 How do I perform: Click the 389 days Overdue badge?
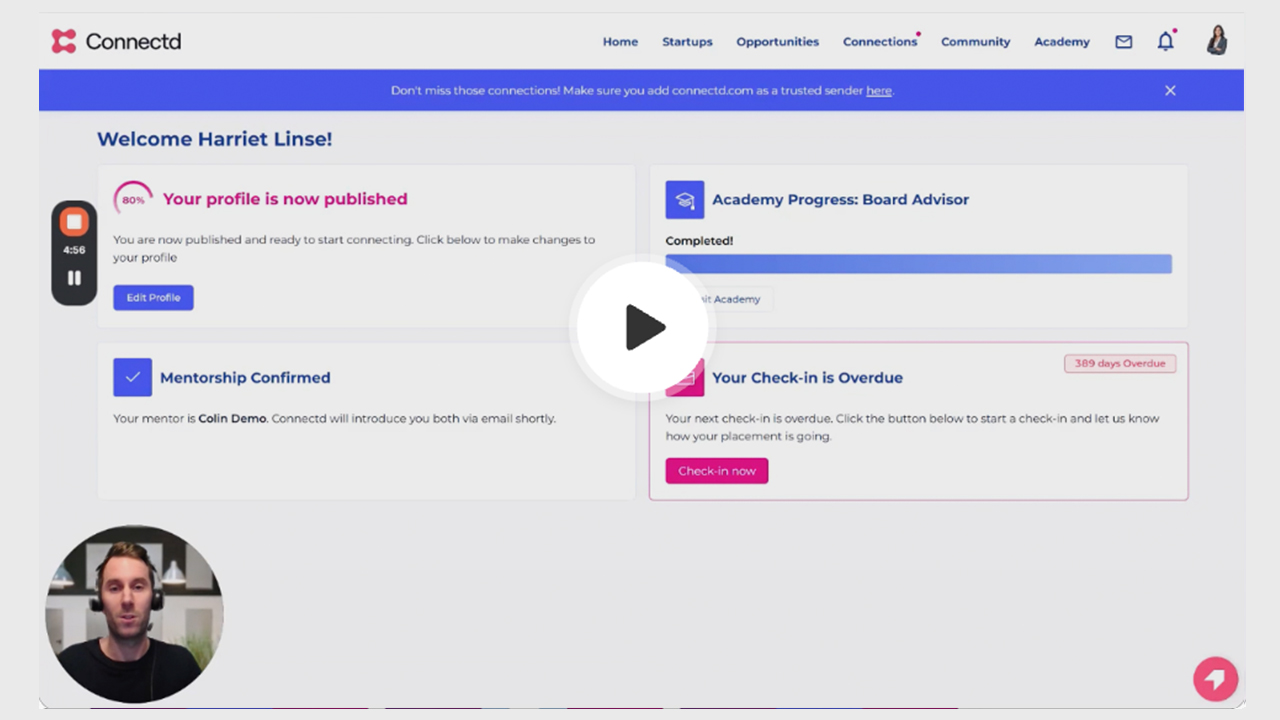point(1120,364)
